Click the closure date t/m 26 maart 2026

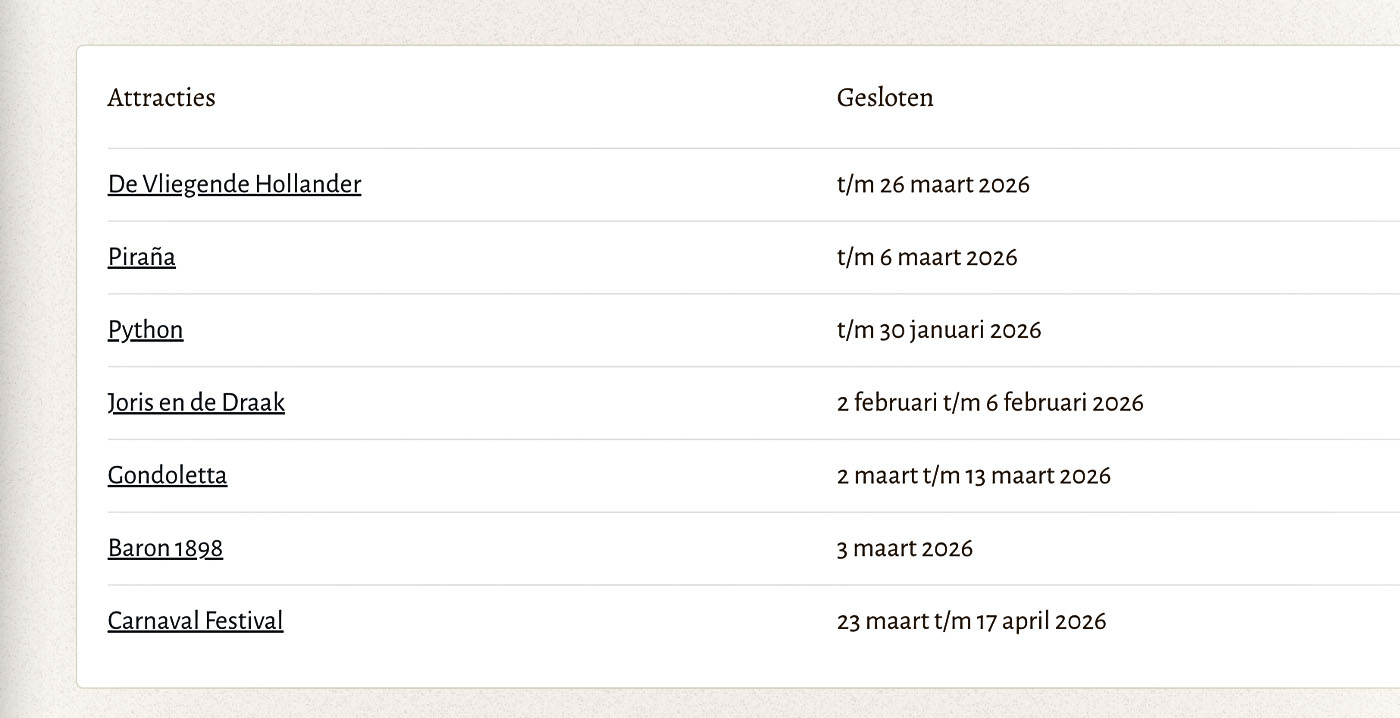coord(933,185)
